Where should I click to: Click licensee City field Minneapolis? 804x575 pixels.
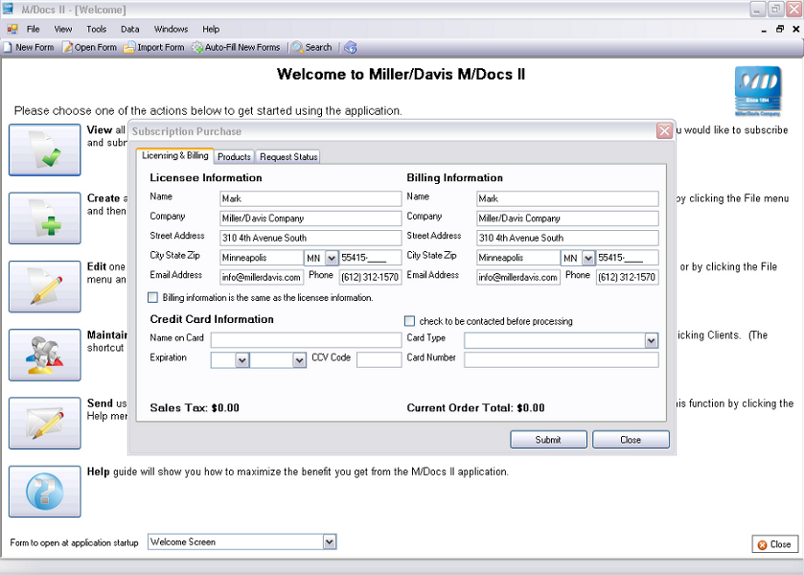pyautogui.click(x=262, y=257)
